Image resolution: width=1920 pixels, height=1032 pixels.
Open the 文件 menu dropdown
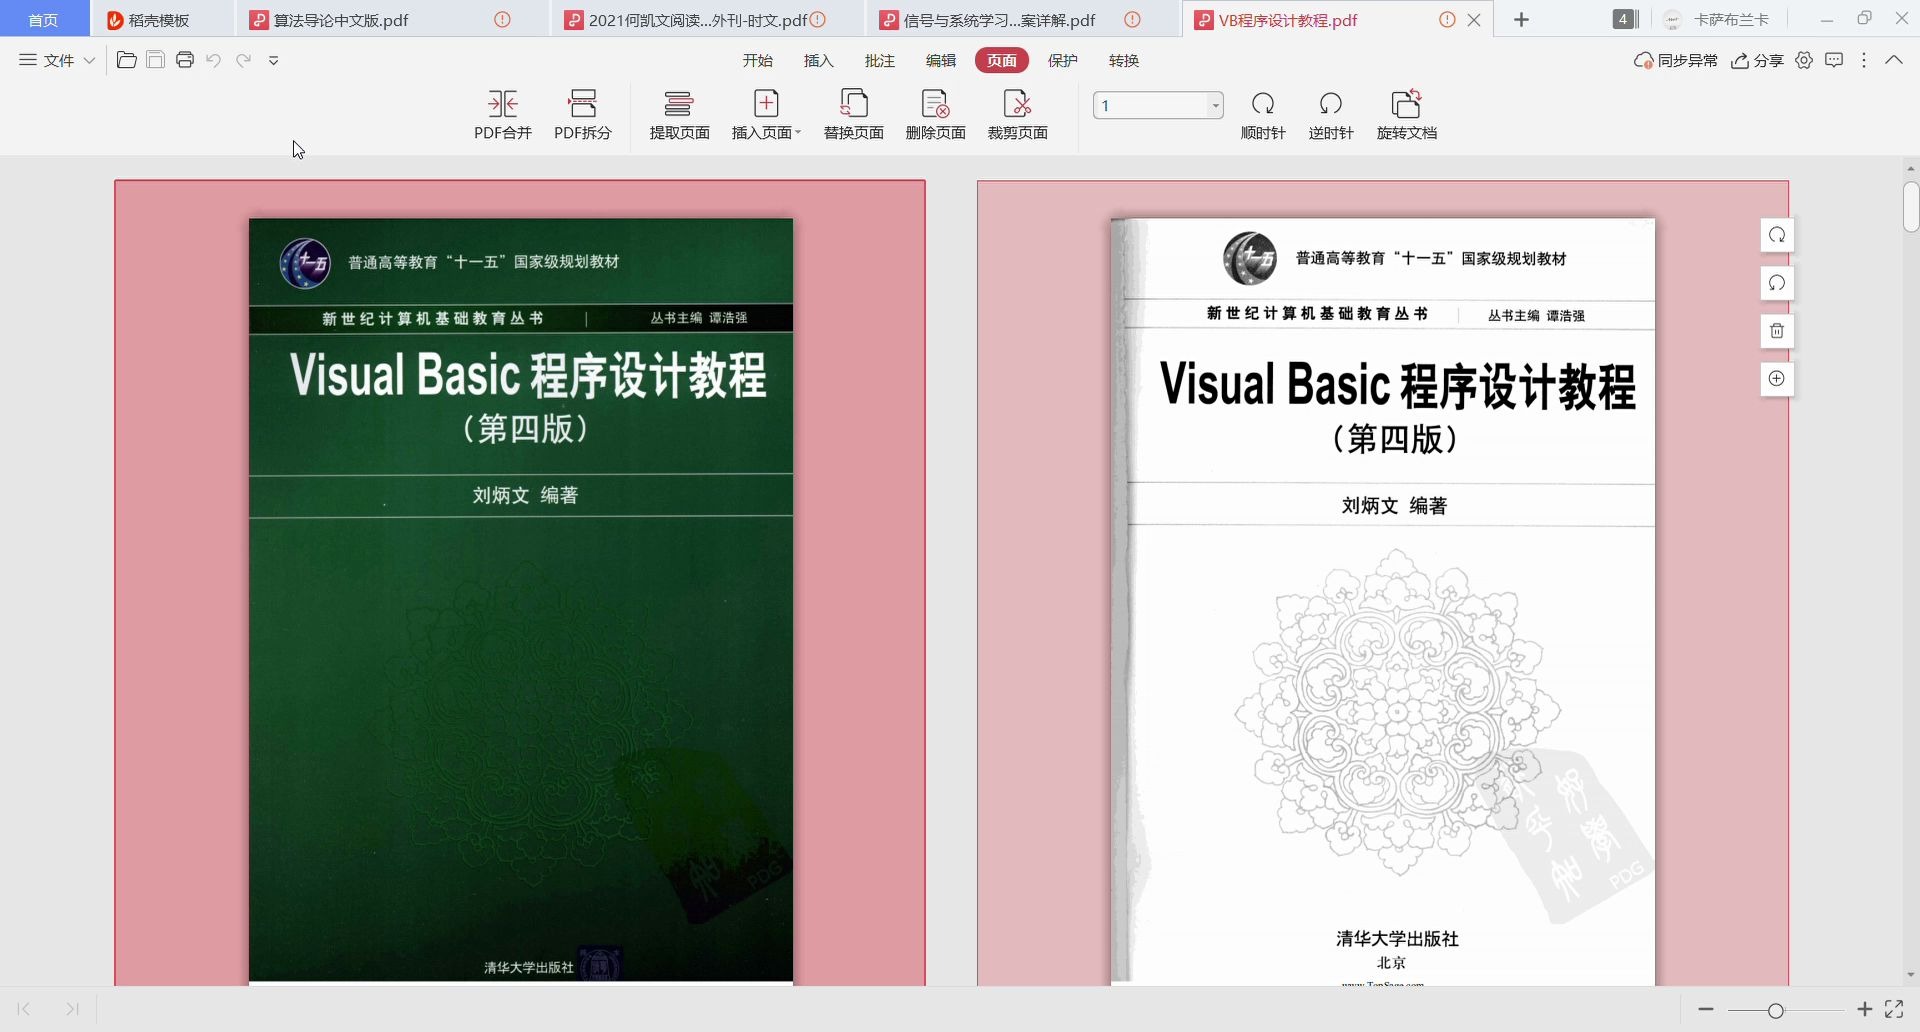tap(57, 60)
